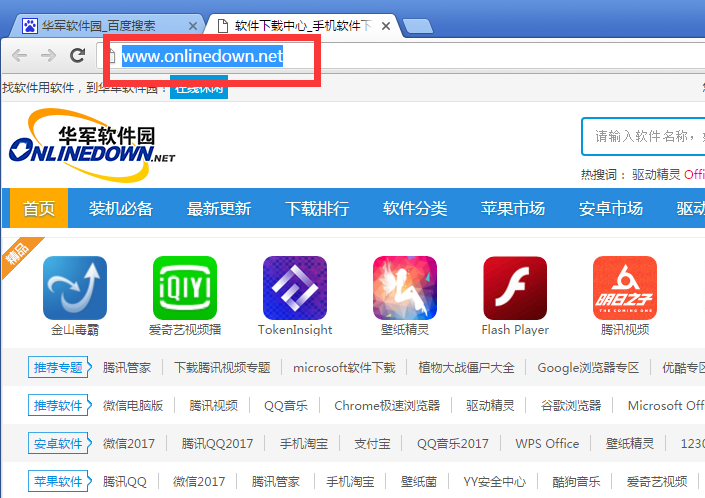Open 驱动精灵 link in 推荐软件 row
The width and height of the screenshot is (705, 498).
[490, 405]
